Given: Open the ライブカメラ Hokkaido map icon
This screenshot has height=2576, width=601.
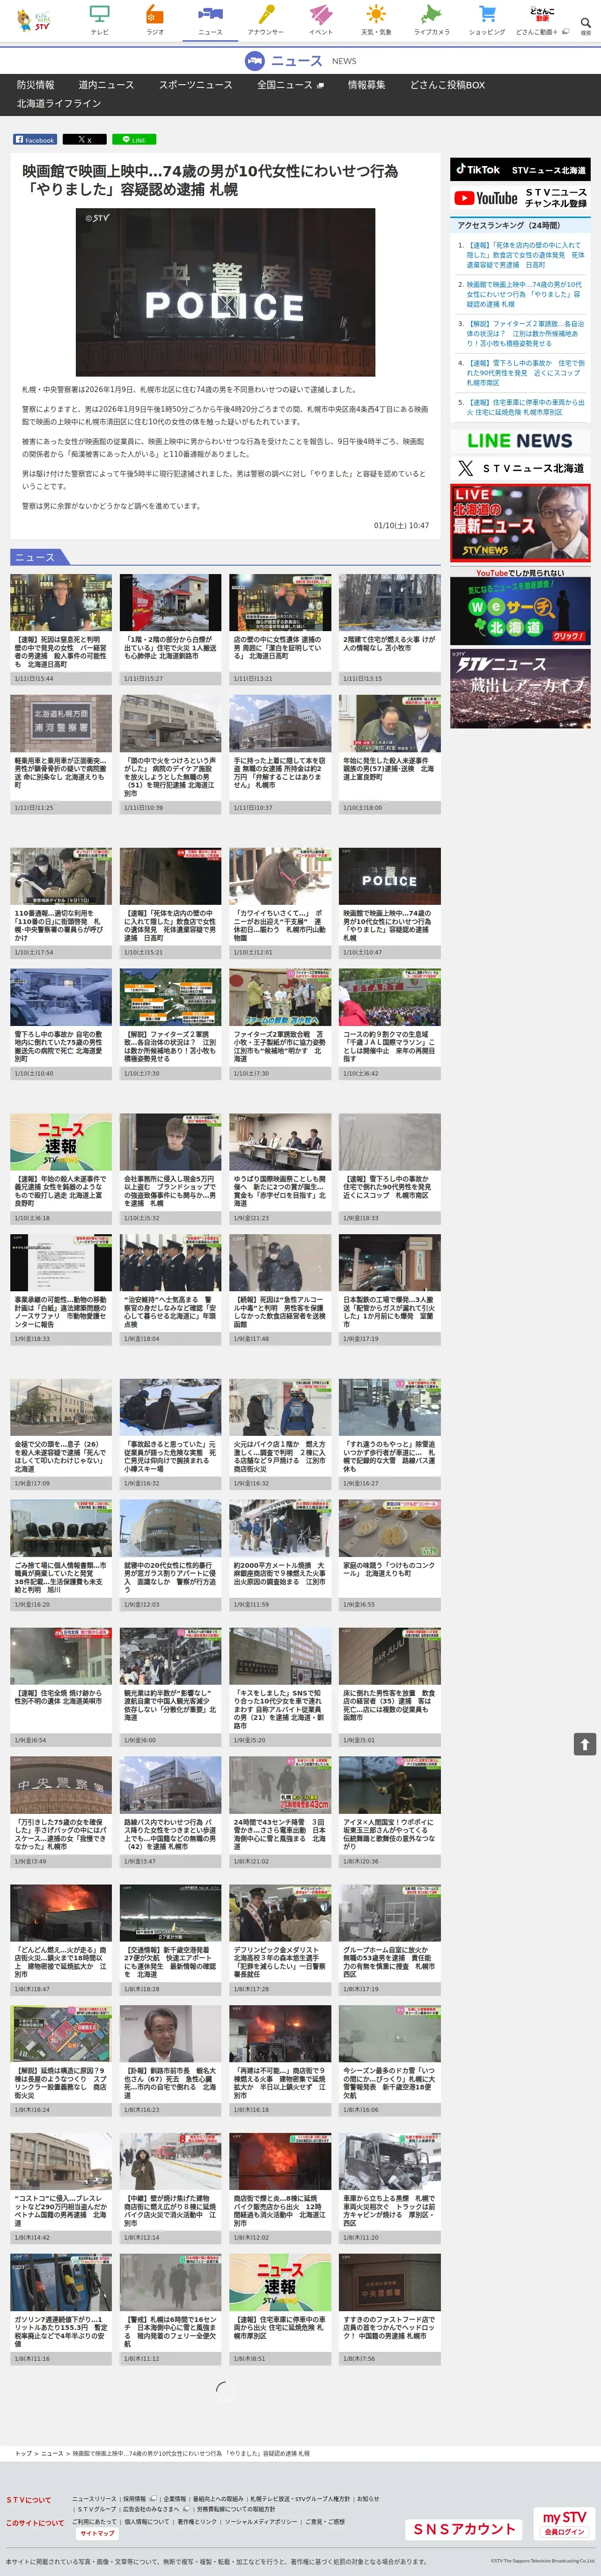Looking at the screenshot, I should click(432, 19).
